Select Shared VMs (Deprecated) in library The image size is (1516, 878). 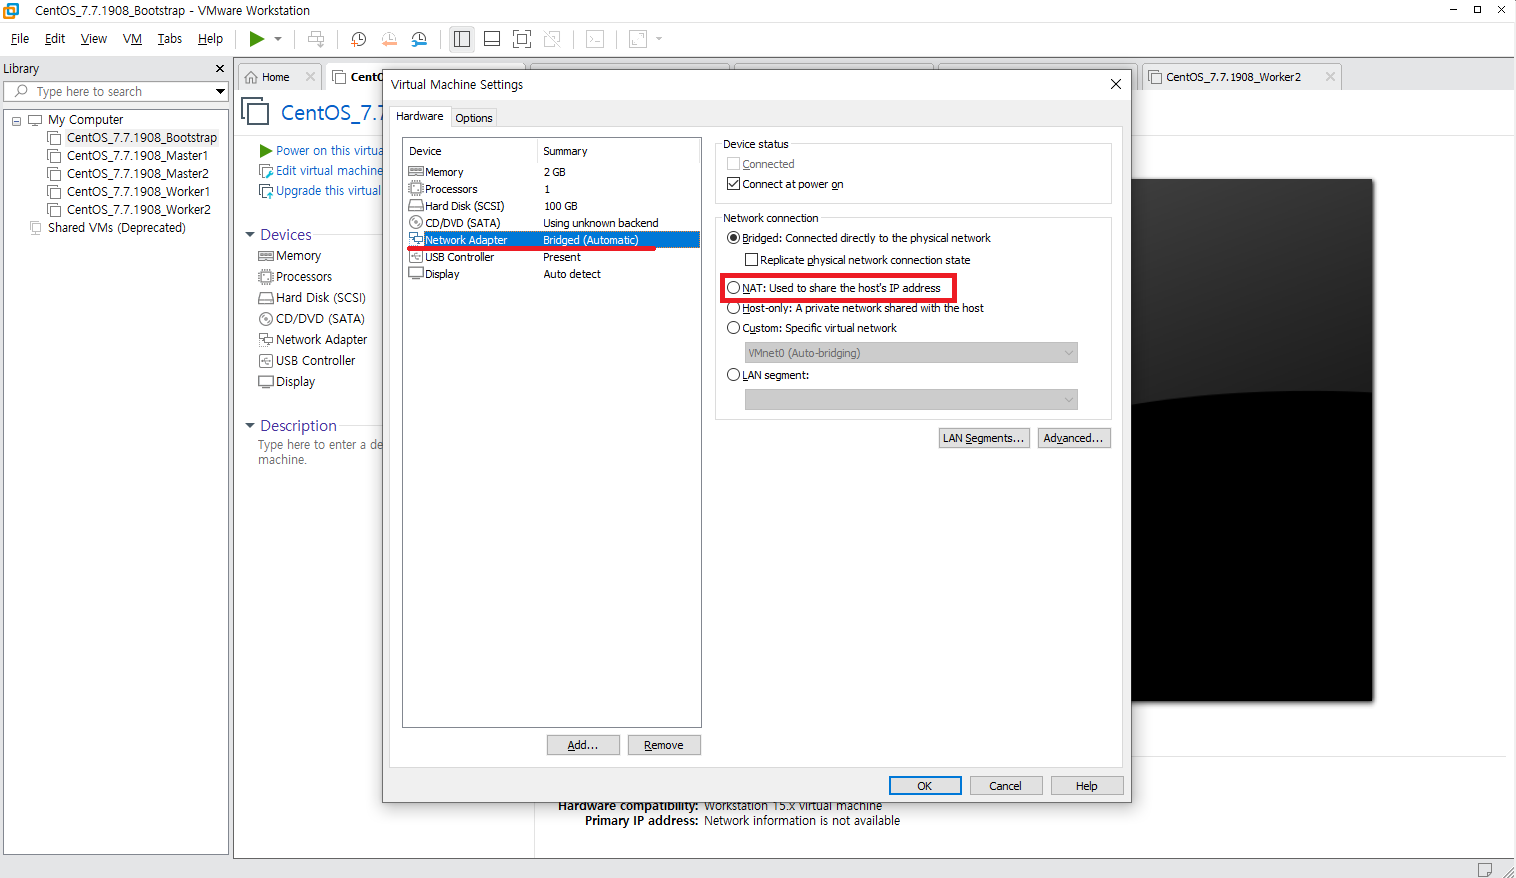coord(116,228)
